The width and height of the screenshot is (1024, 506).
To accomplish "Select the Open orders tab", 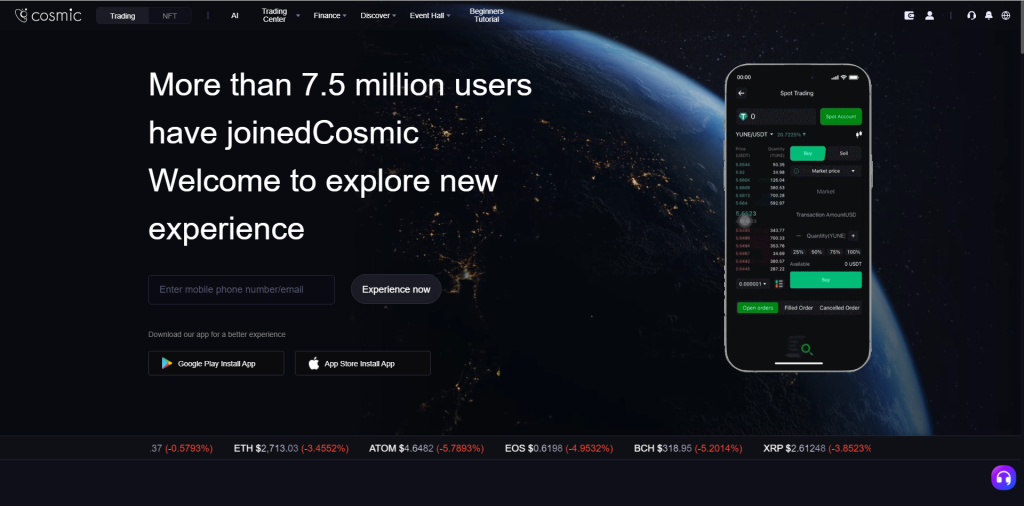I will click(758, 308).
